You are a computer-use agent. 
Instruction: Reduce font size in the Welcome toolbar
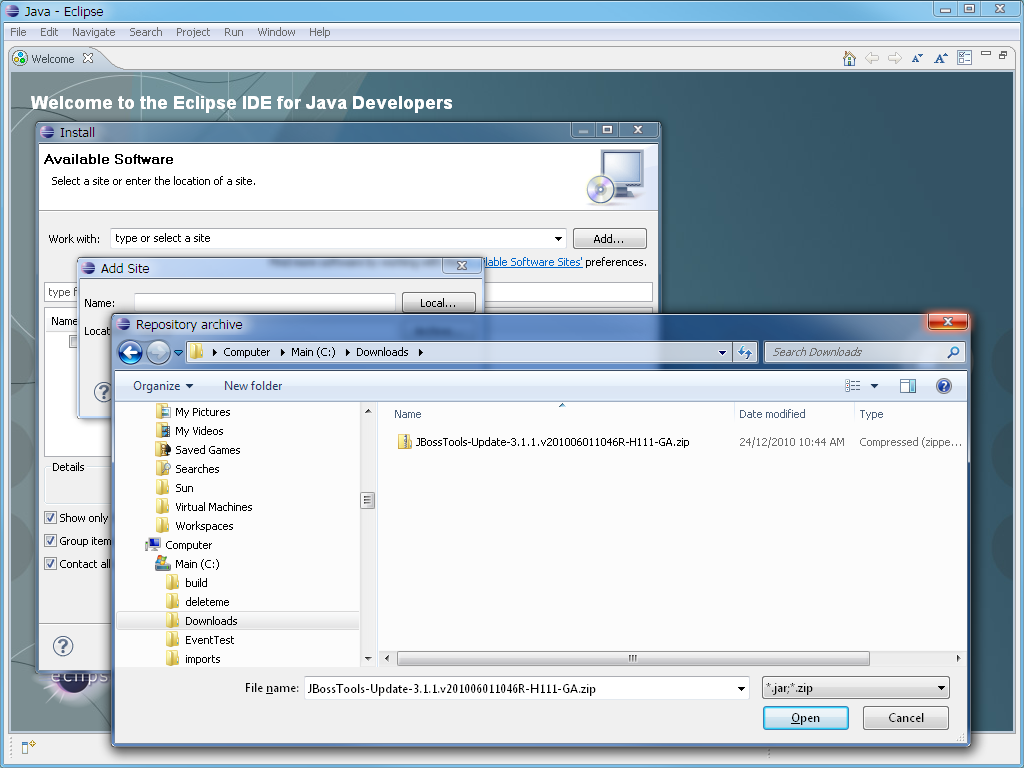click(918, 58)
